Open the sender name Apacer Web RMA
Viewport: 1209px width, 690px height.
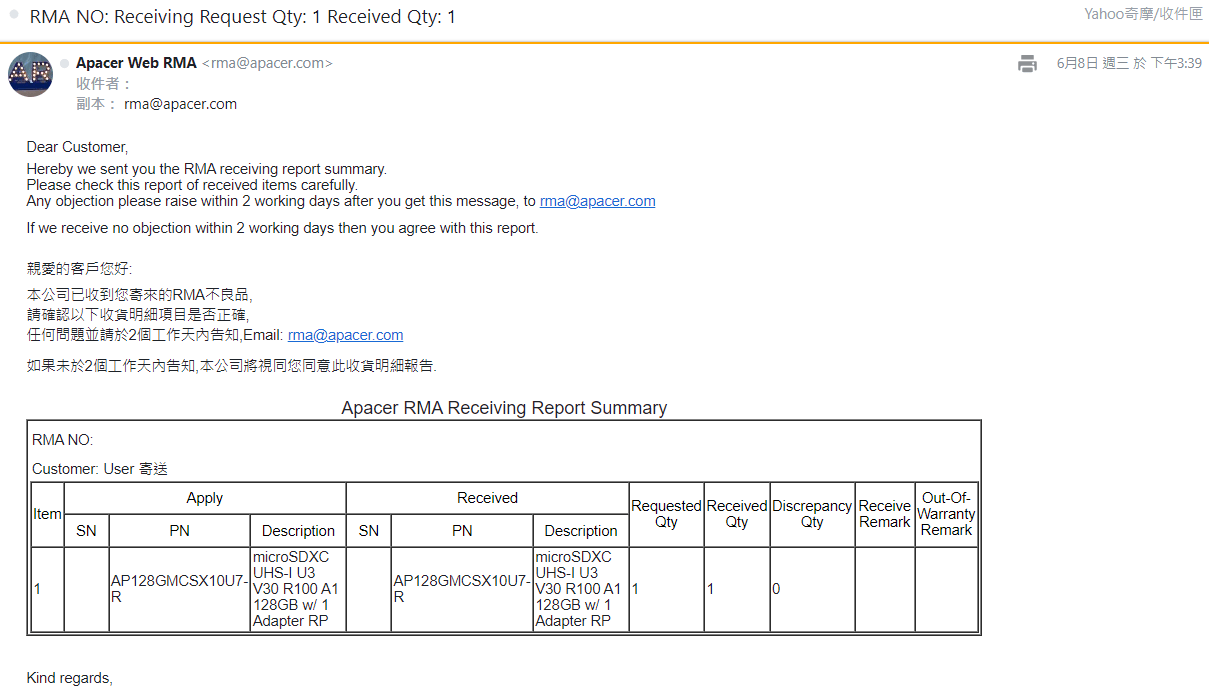click(136, 63)
